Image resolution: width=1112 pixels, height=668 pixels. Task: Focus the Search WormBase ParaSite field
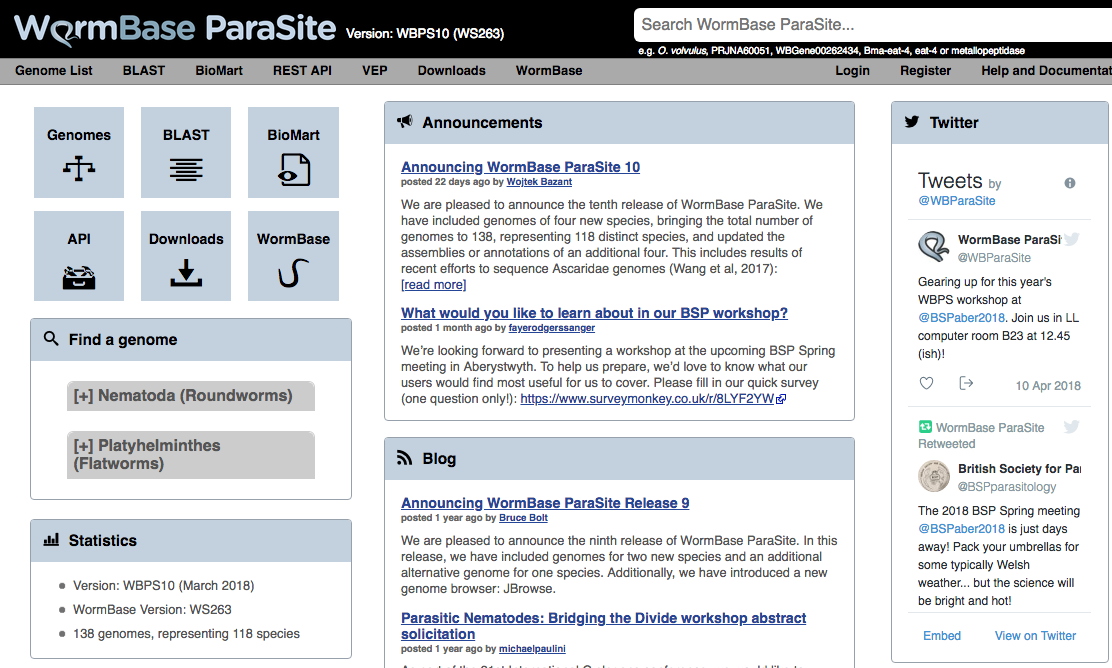point(870,24)
